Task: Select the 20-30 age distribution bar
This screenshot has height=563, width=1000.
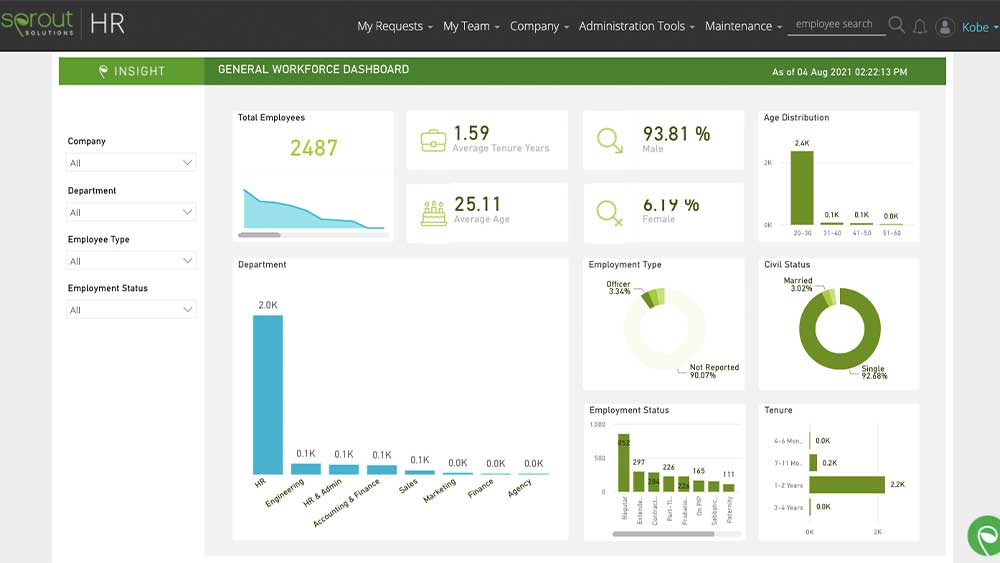Action: [802, 187]
